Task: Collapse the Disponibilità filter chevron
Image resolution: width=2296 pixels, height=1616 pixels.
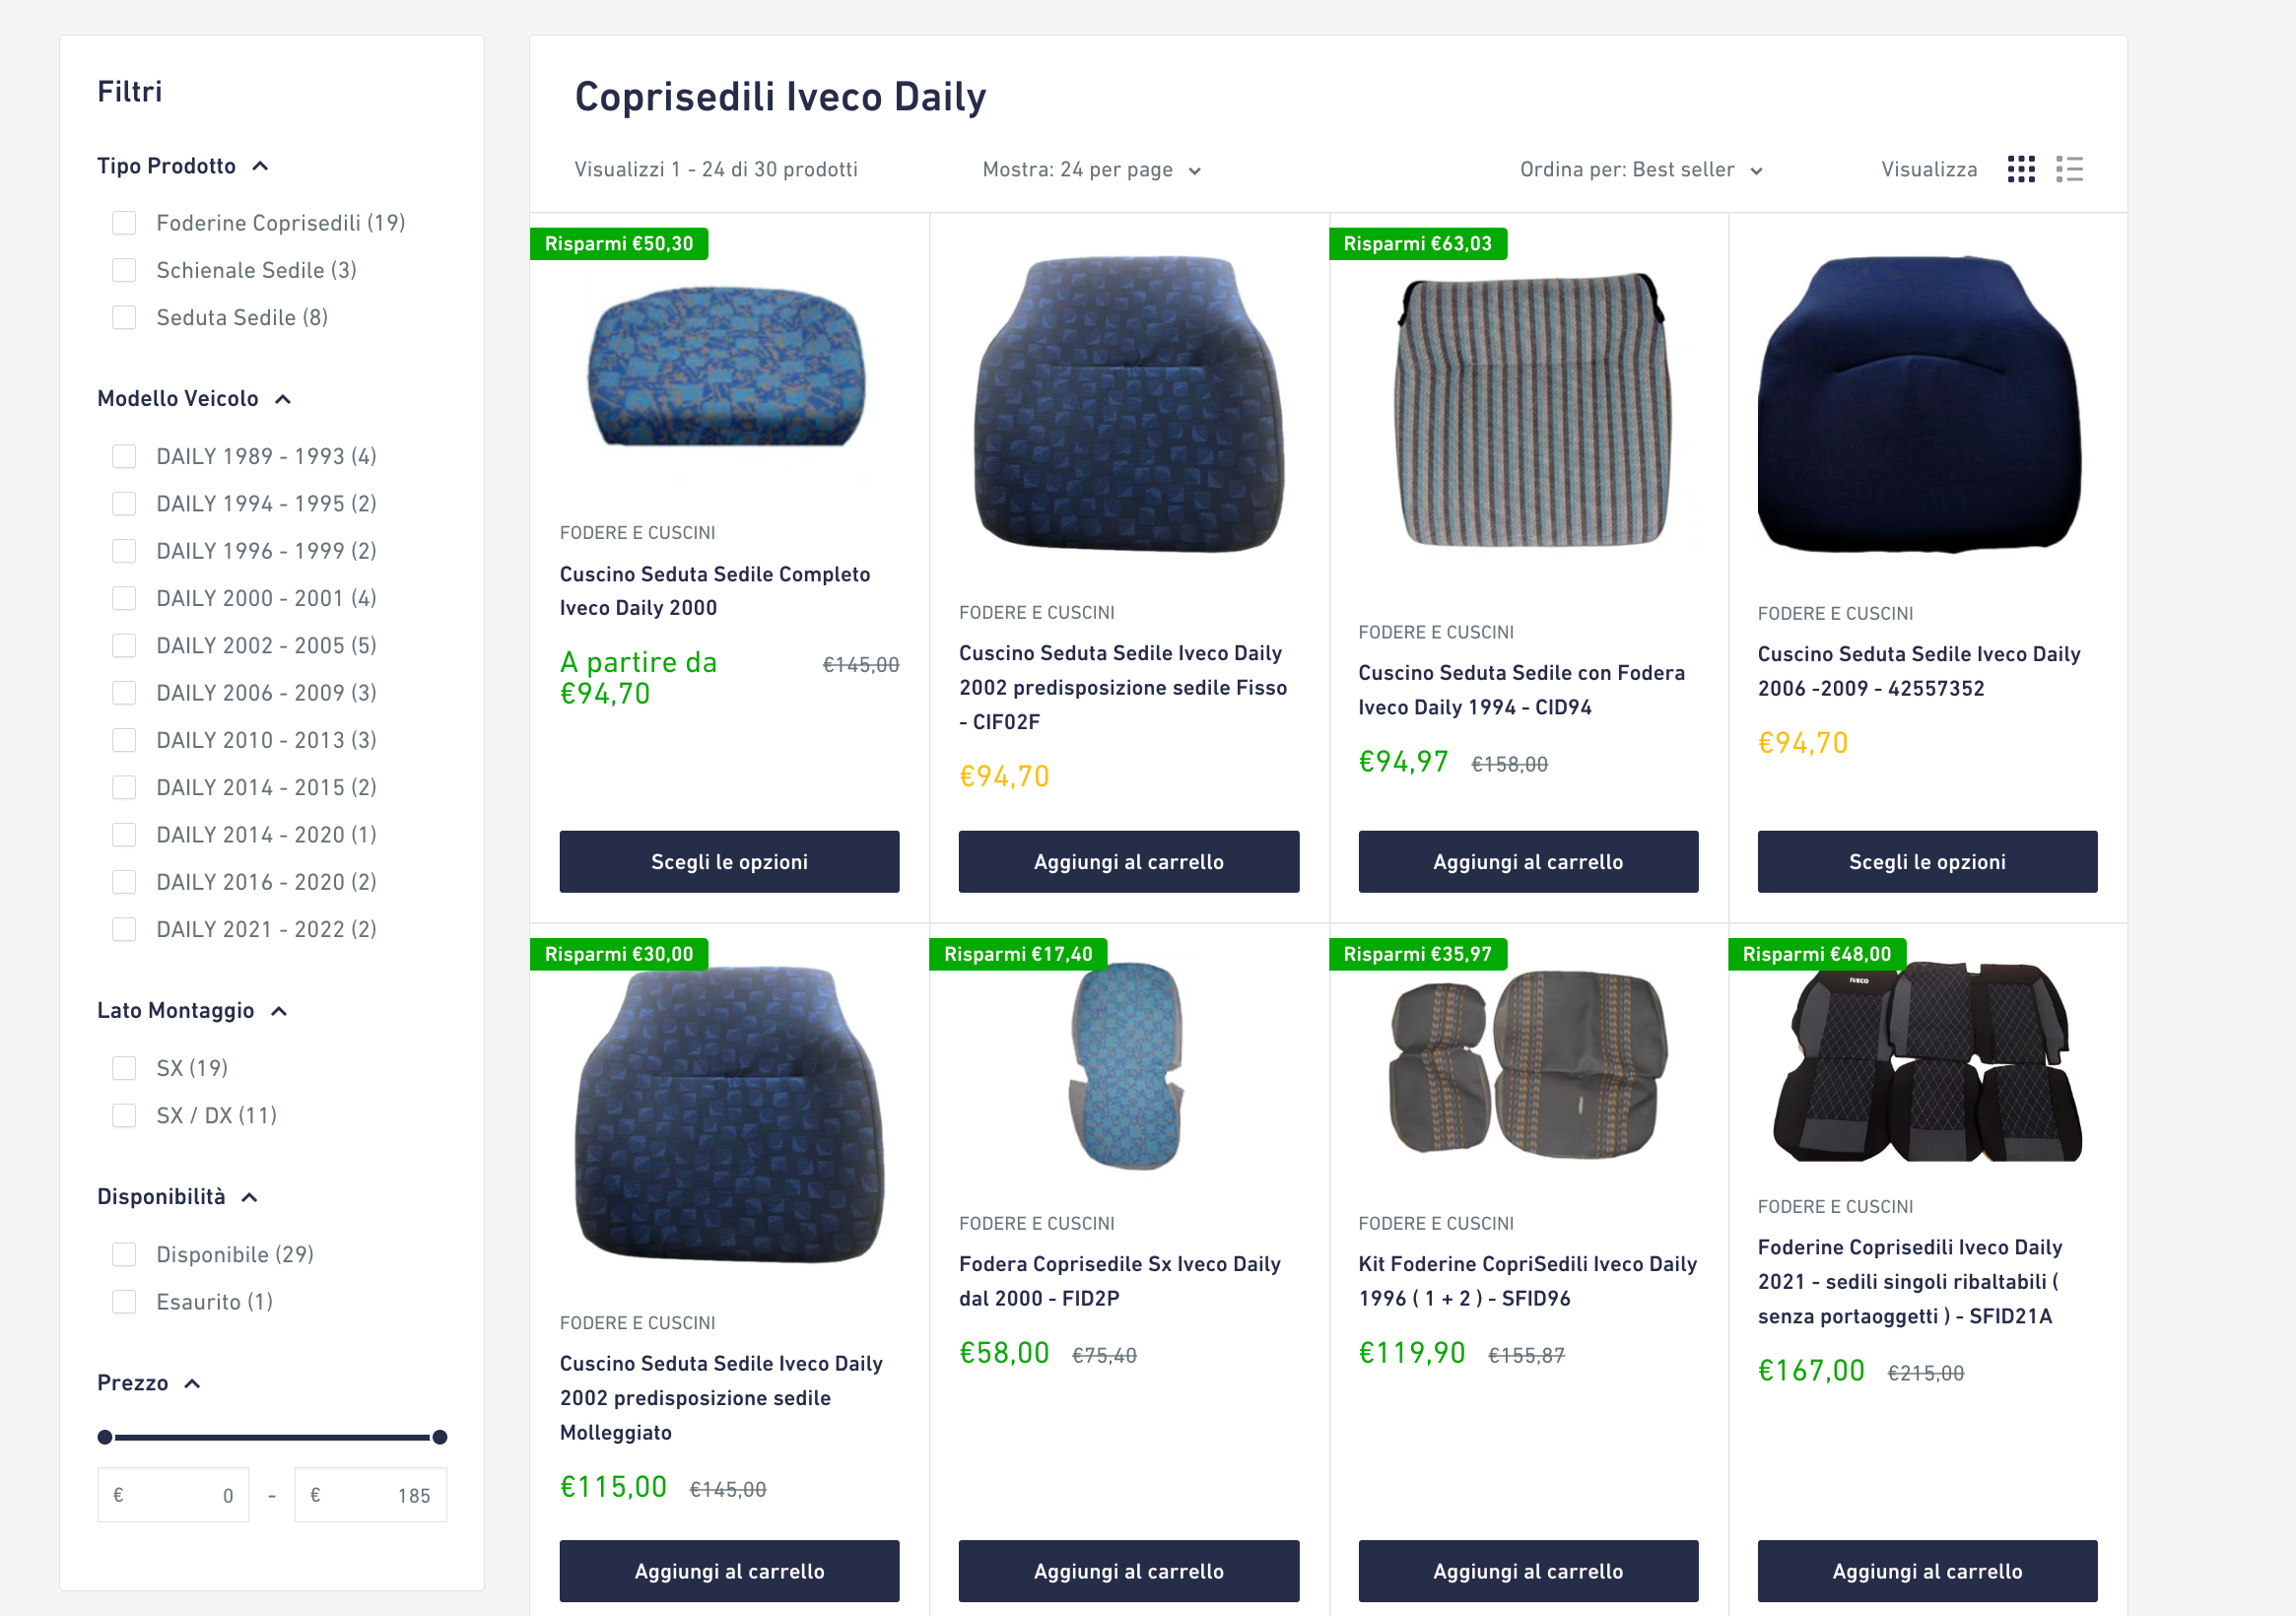Action: (250, 1198)
